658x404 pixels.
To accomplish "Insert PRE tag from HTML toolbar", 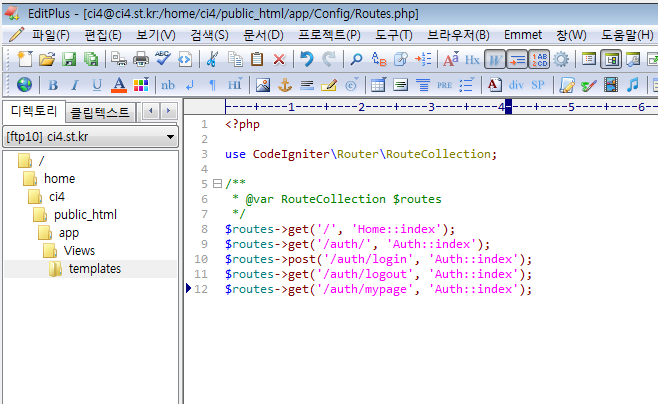I will pyautogui.click(x=444, y=86).
